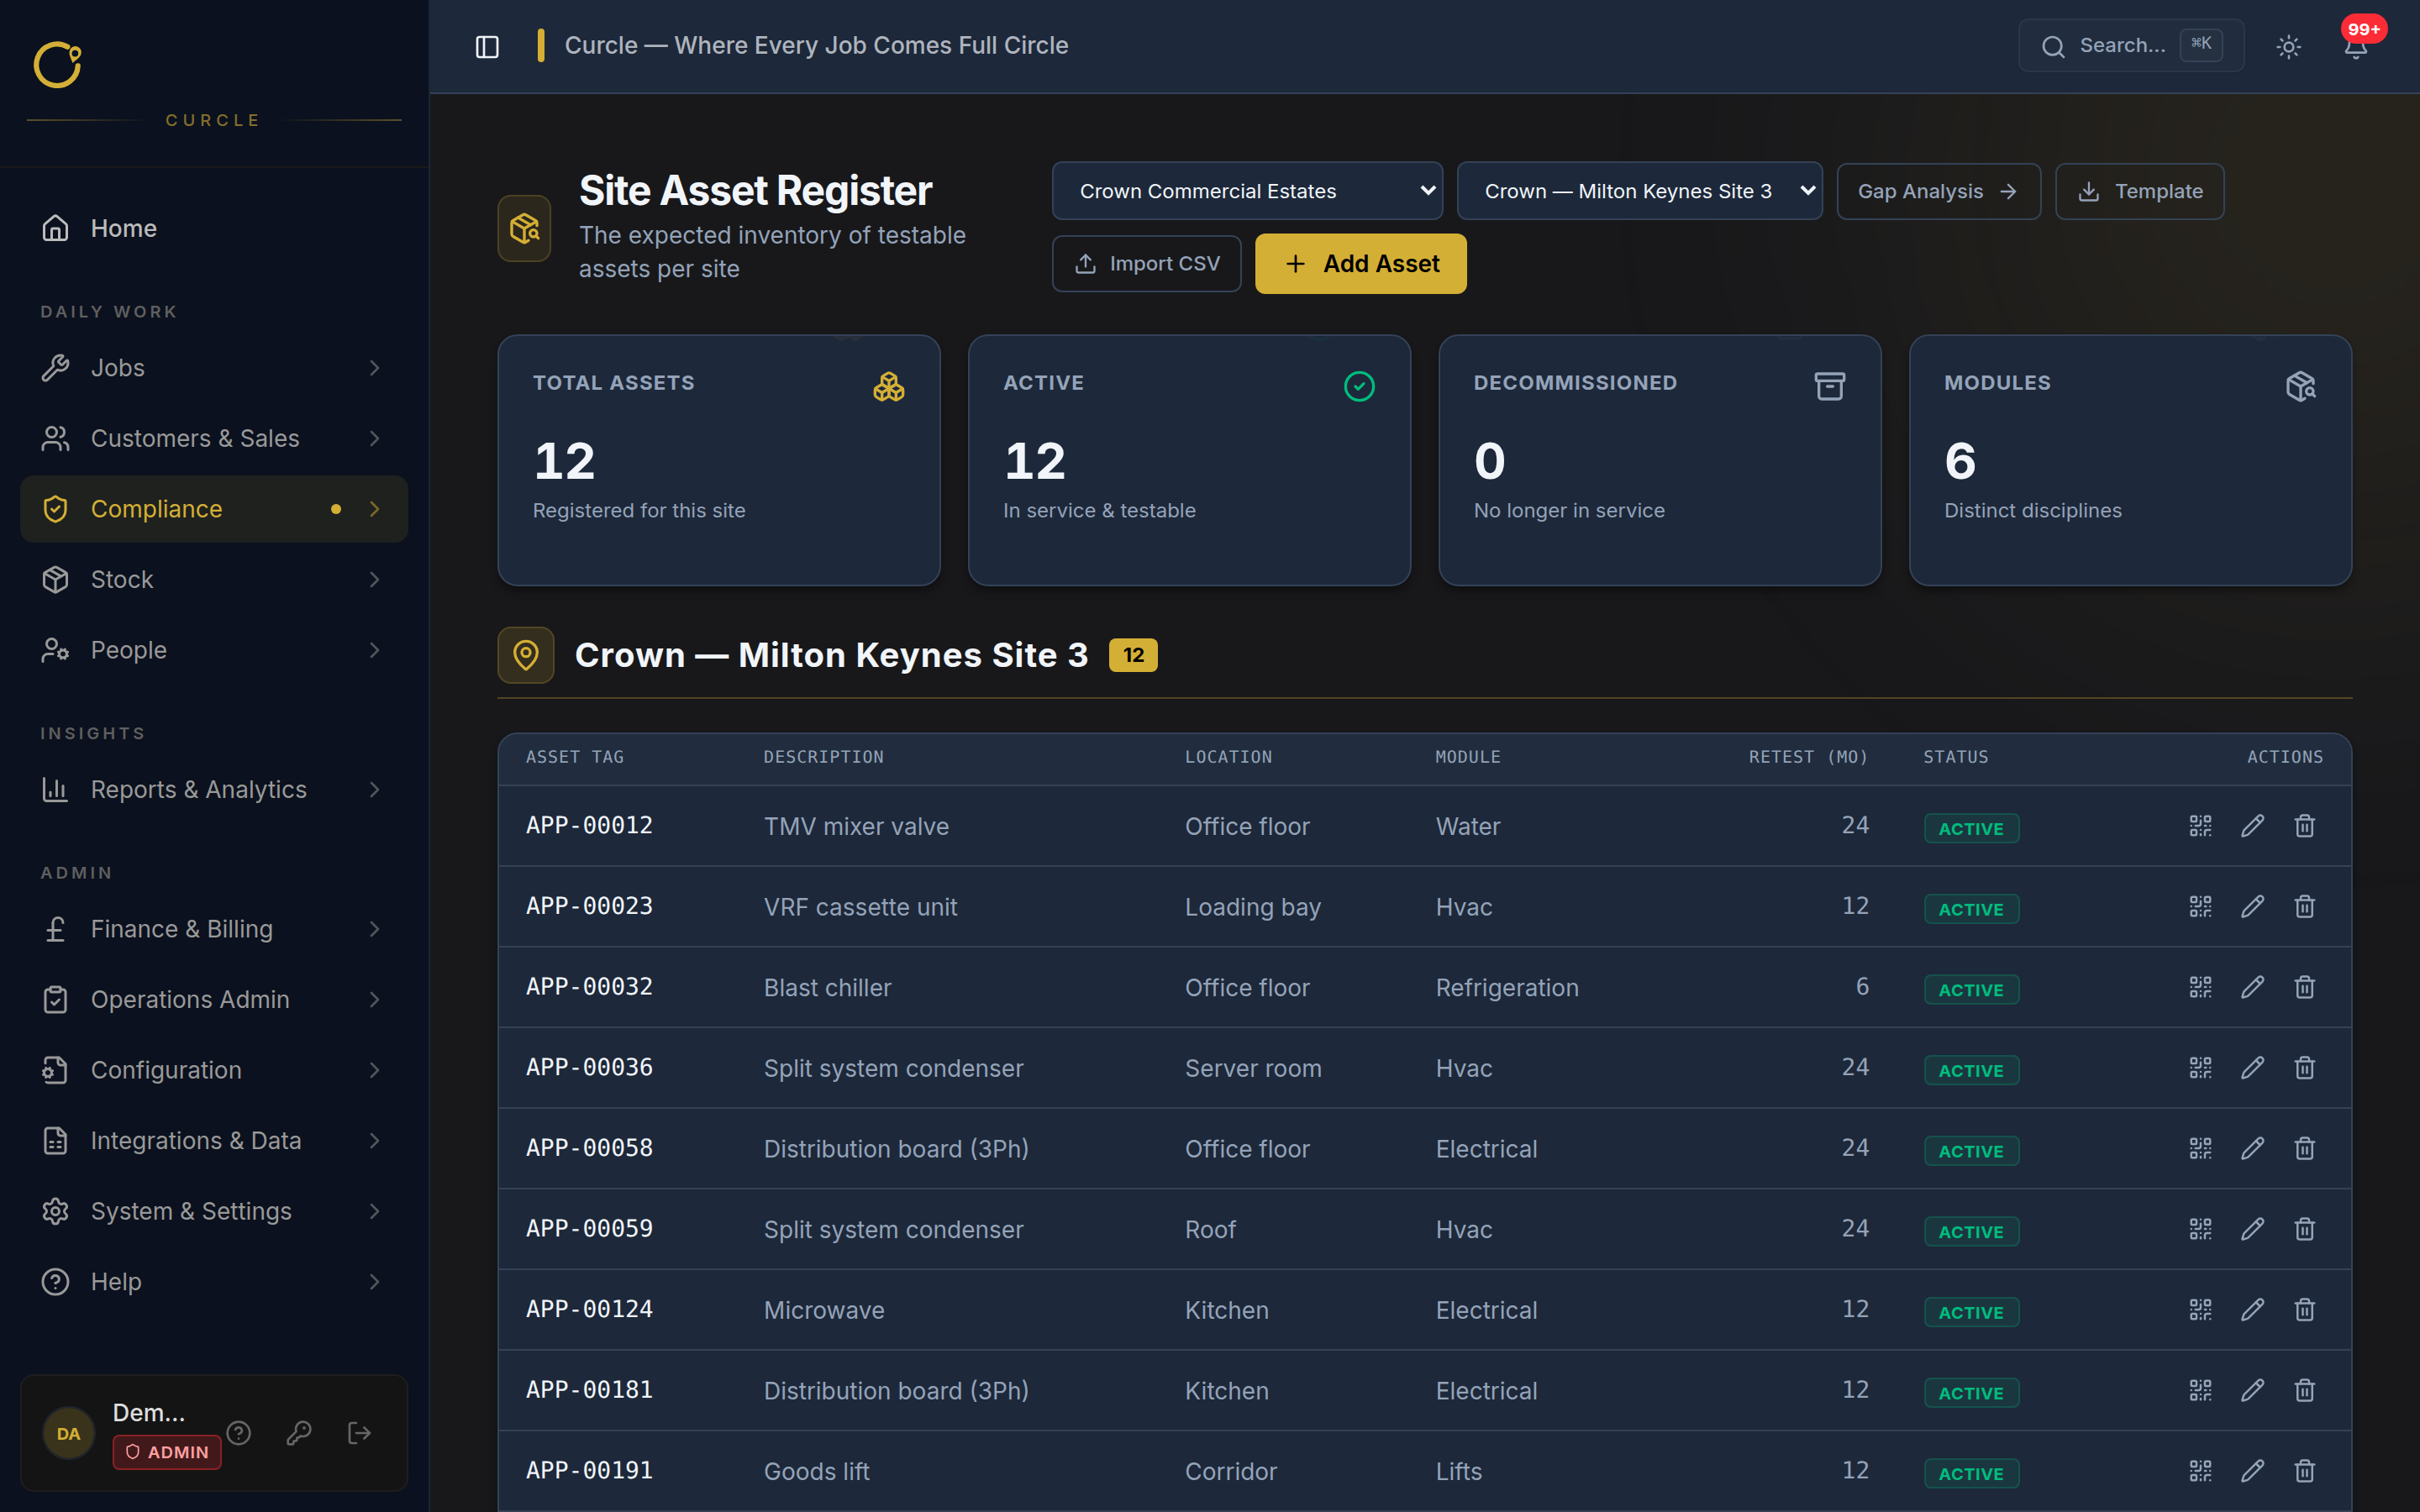Expand the Stock submenu chevron
Image resolution: width=2420 pixels, height=1512 pixels.
pyautogui.click(x=375, y=579)
